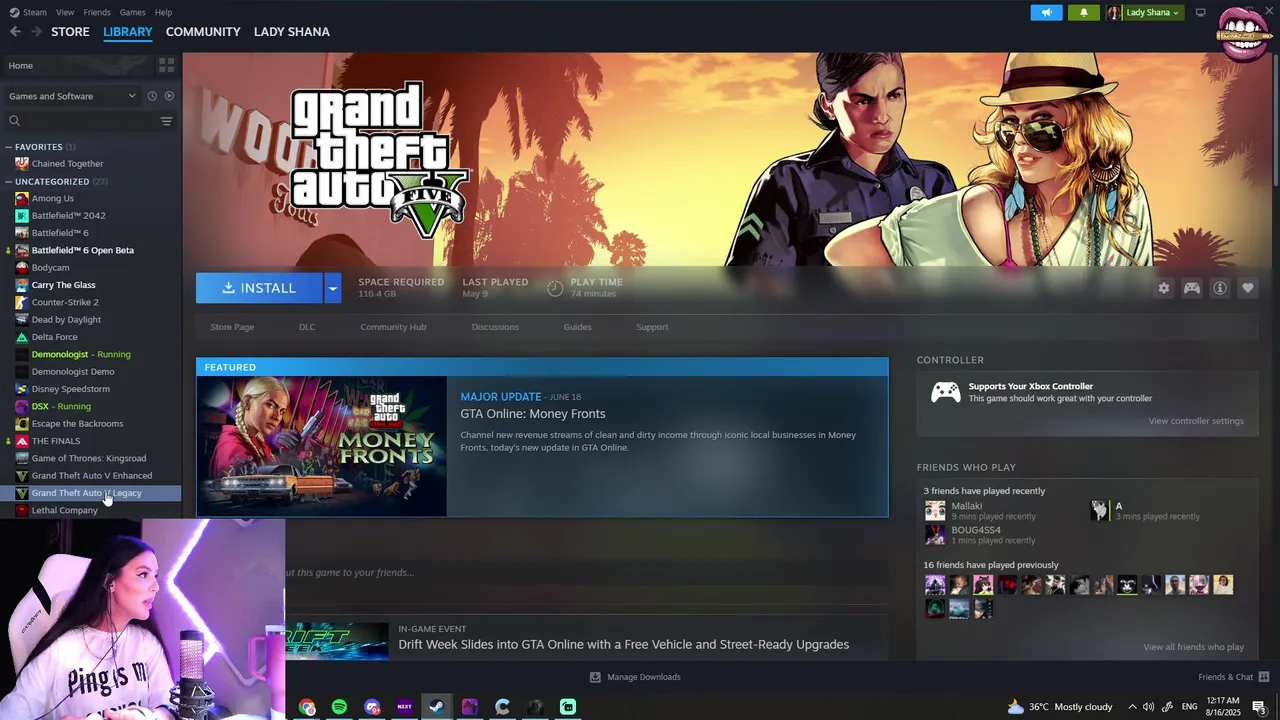Click the blue INSTALL button

pos(259,288)
